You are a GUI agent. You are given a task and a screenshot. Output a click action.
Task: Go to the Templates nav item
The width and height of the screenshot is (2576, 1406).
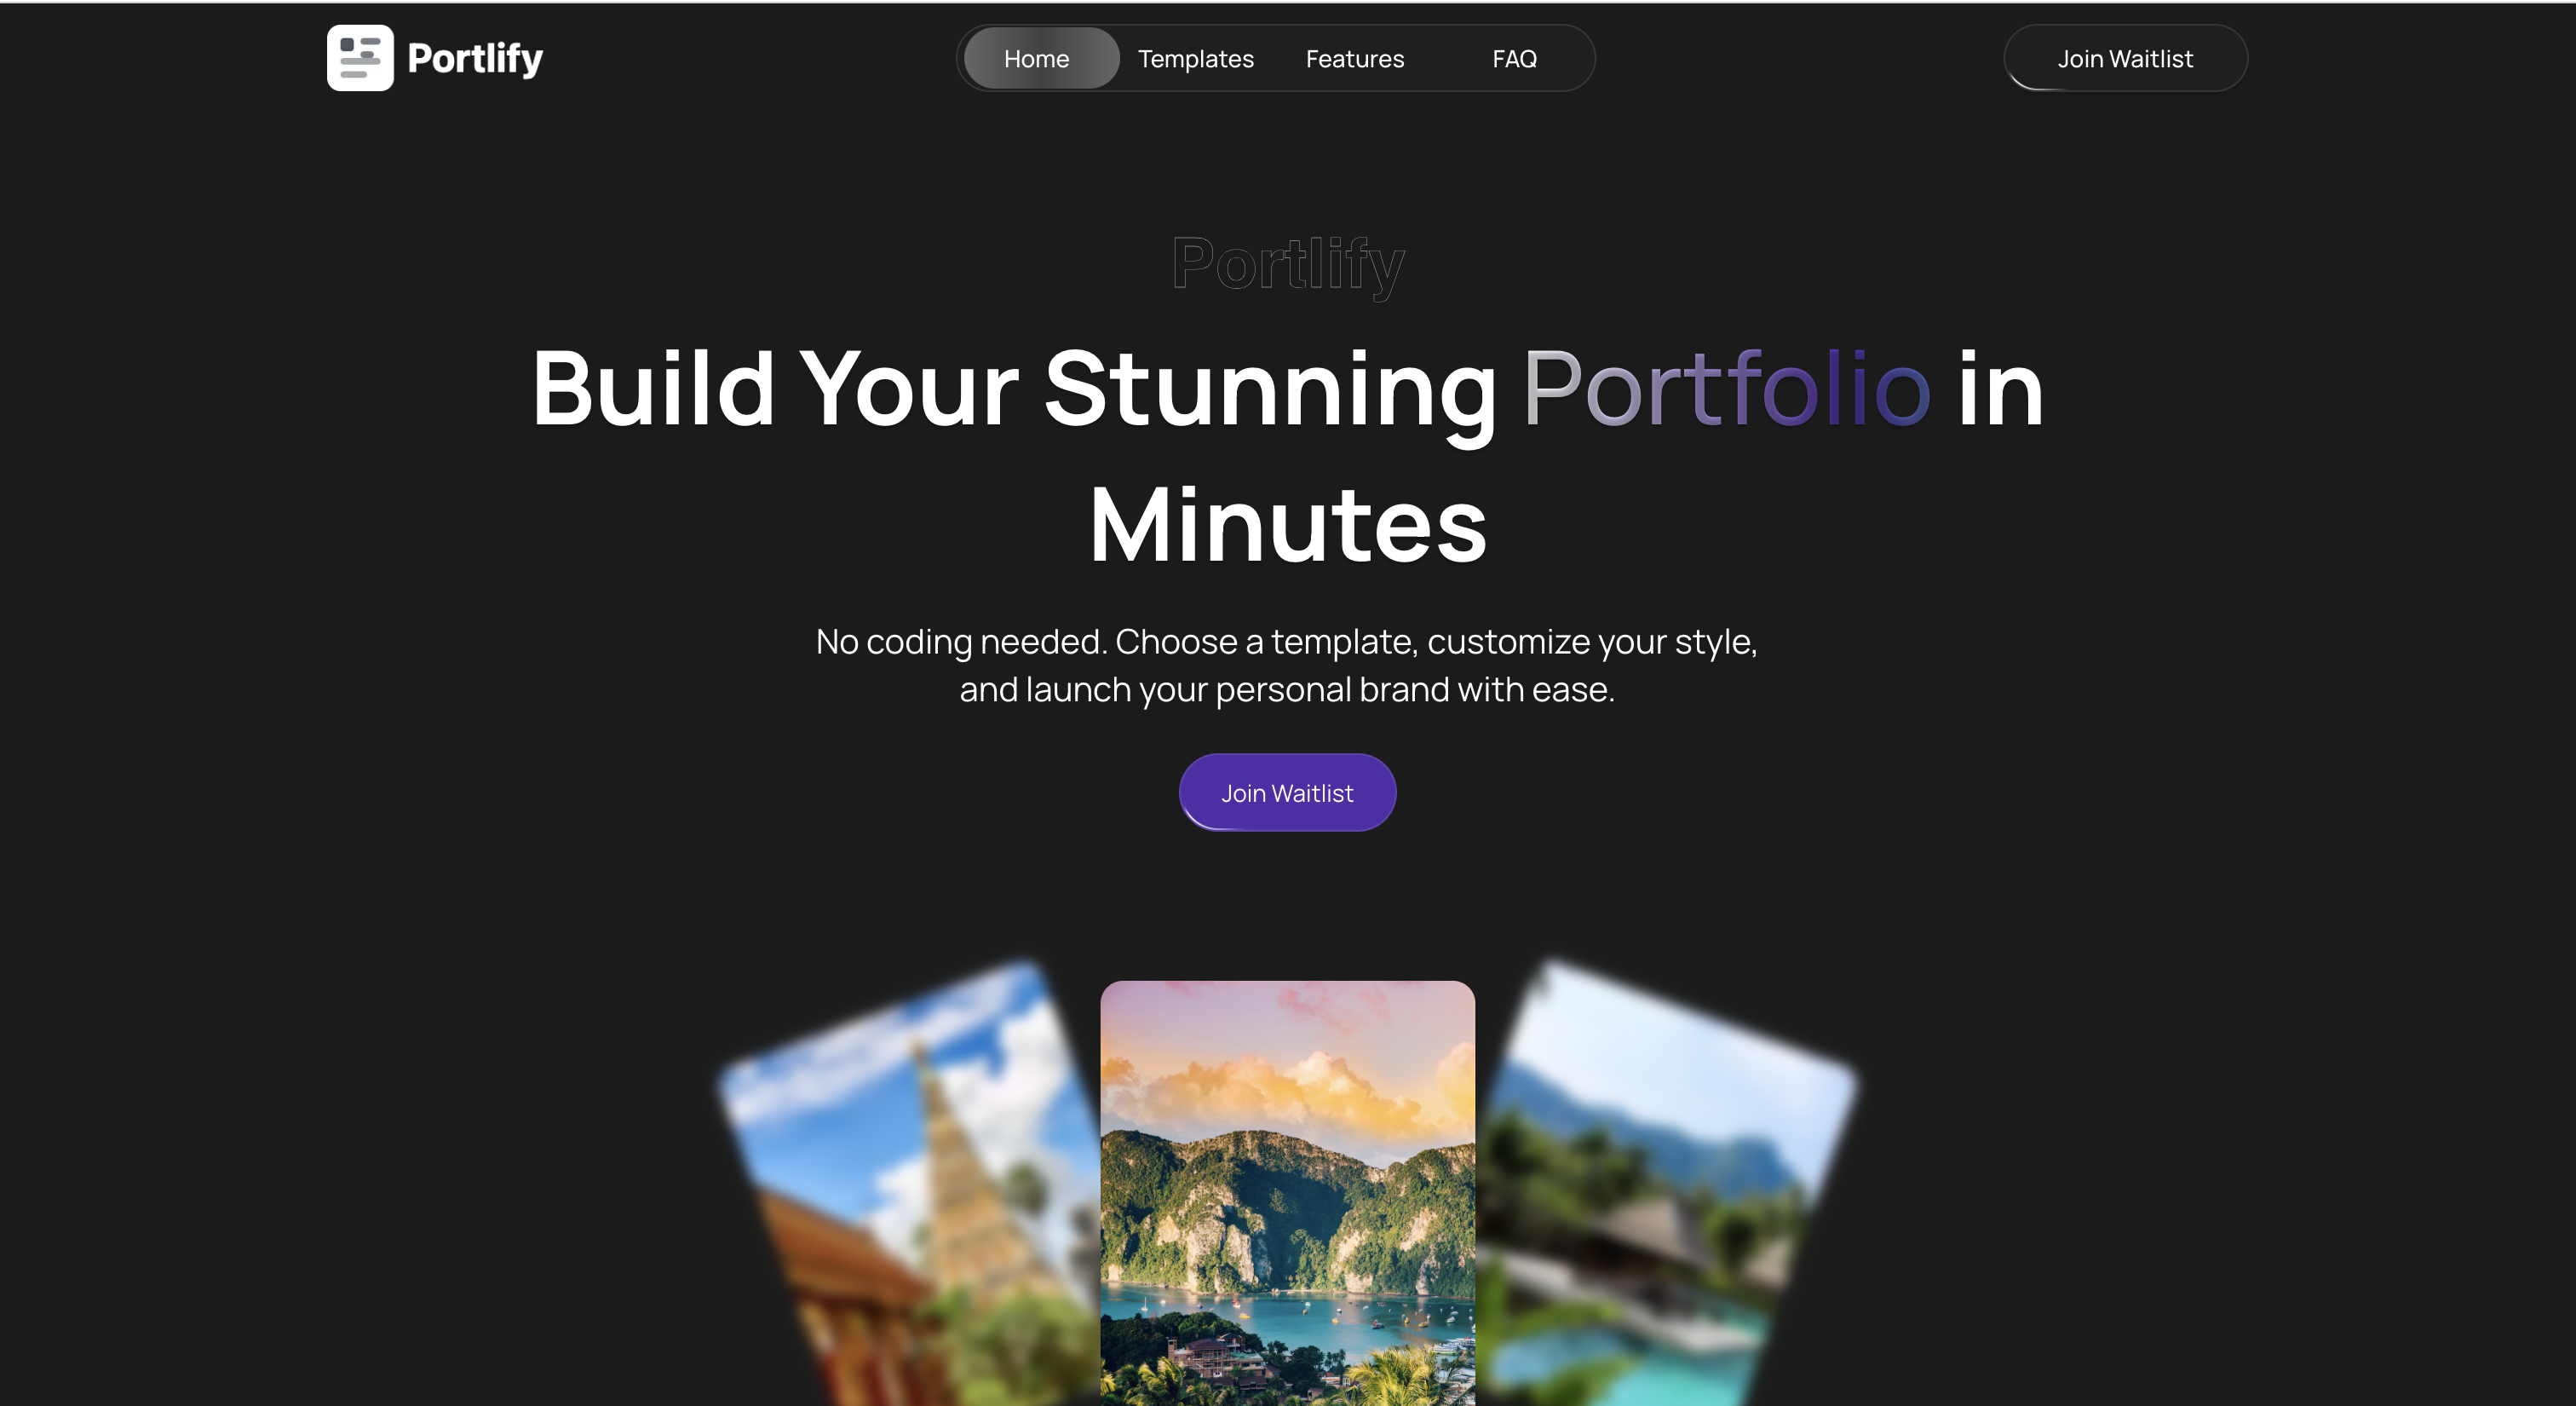1196,59
